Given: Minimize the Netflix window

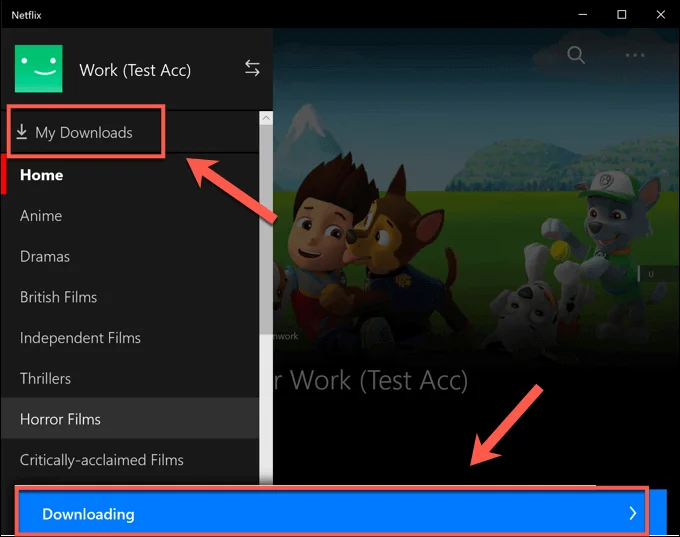Looking at the screenshot, I should pyautogui.click(x=582, y=14).
